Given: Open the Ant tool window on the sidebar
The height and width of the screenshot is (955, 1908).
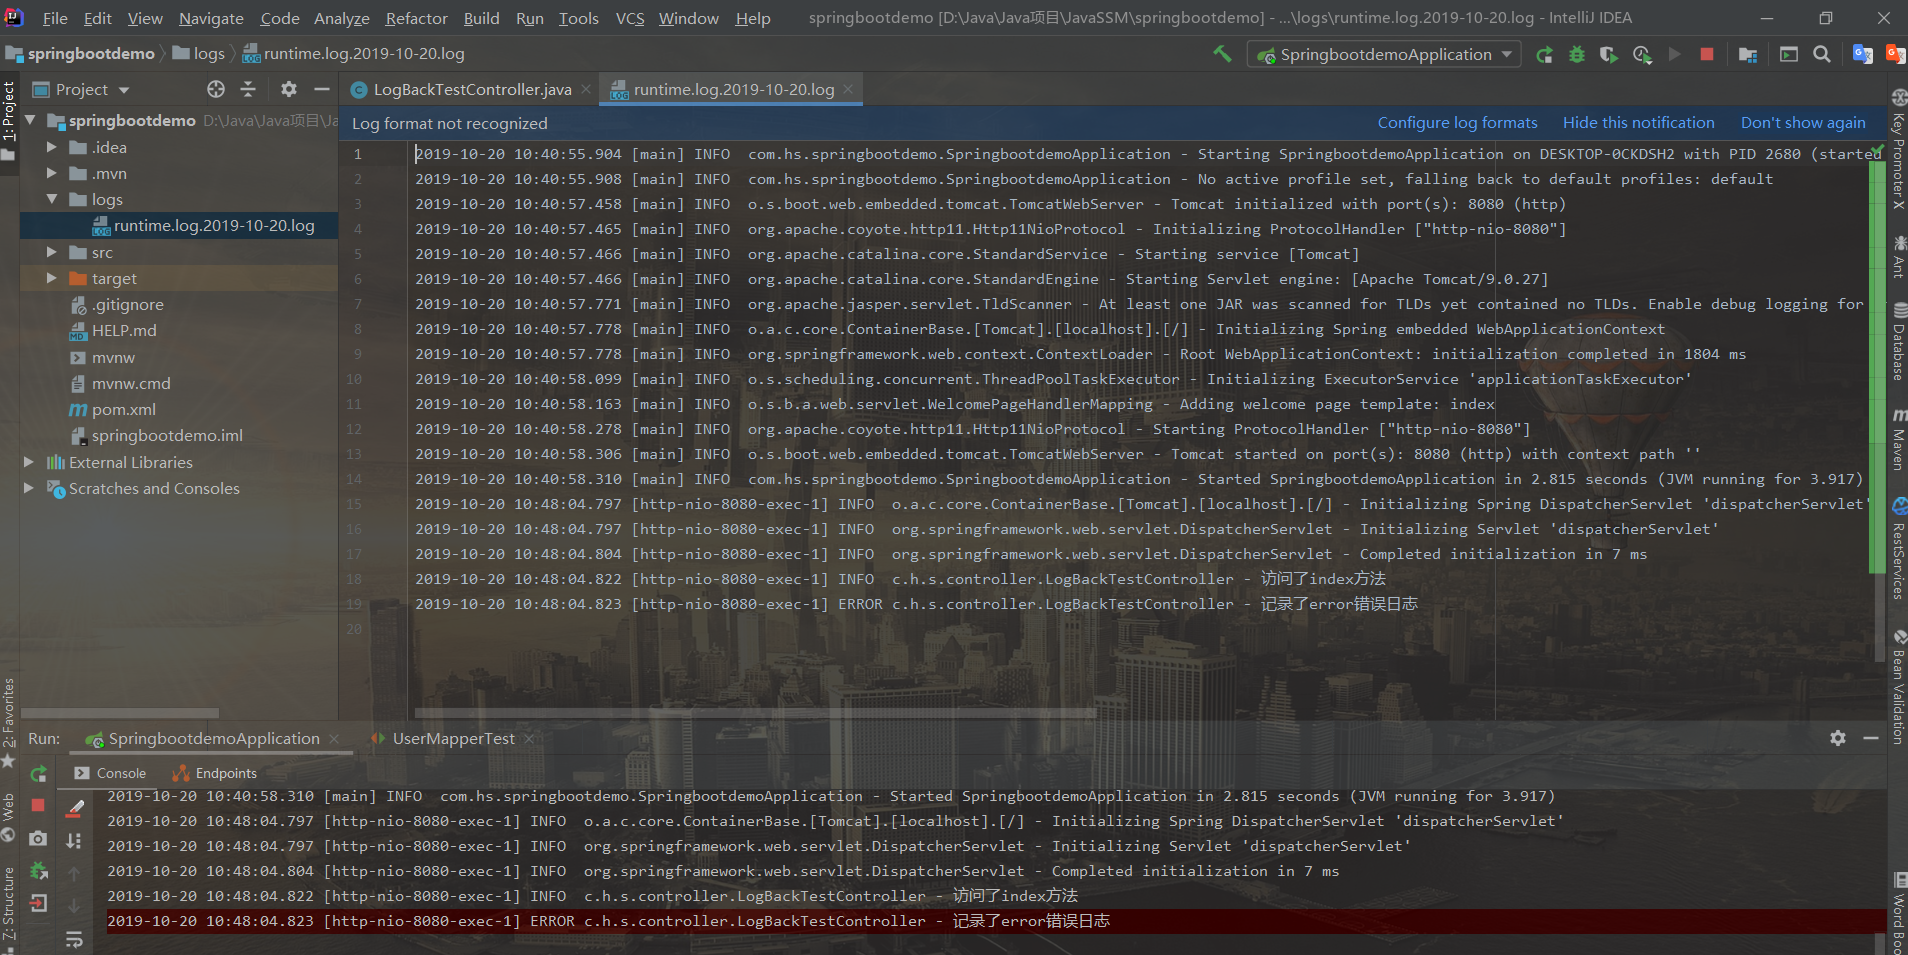Looking at the screenshot, I should pyautogui.click(x=1898, y=257).
